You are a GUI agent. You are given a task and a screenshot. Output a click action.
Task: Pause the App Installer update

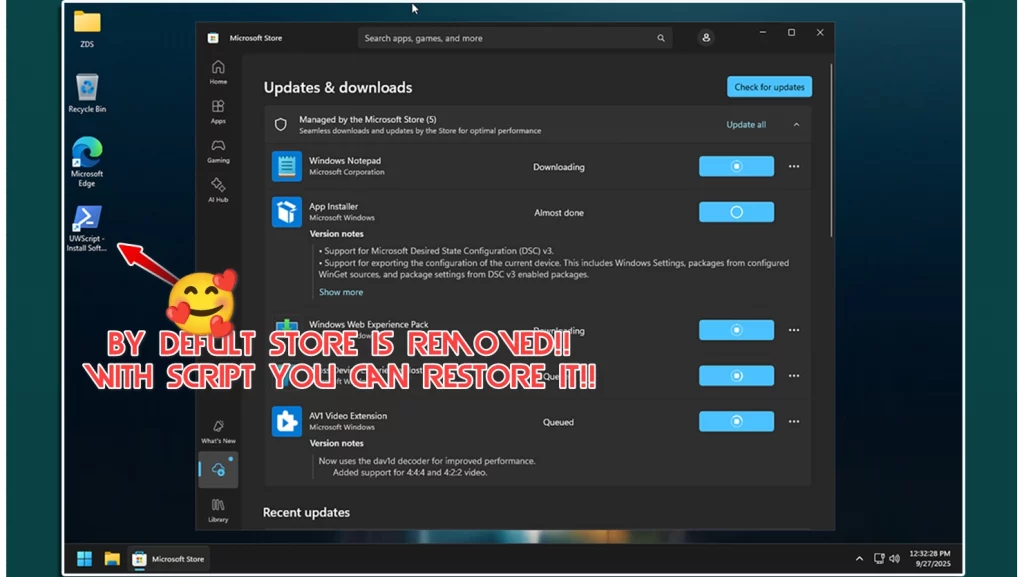(736, 212)
